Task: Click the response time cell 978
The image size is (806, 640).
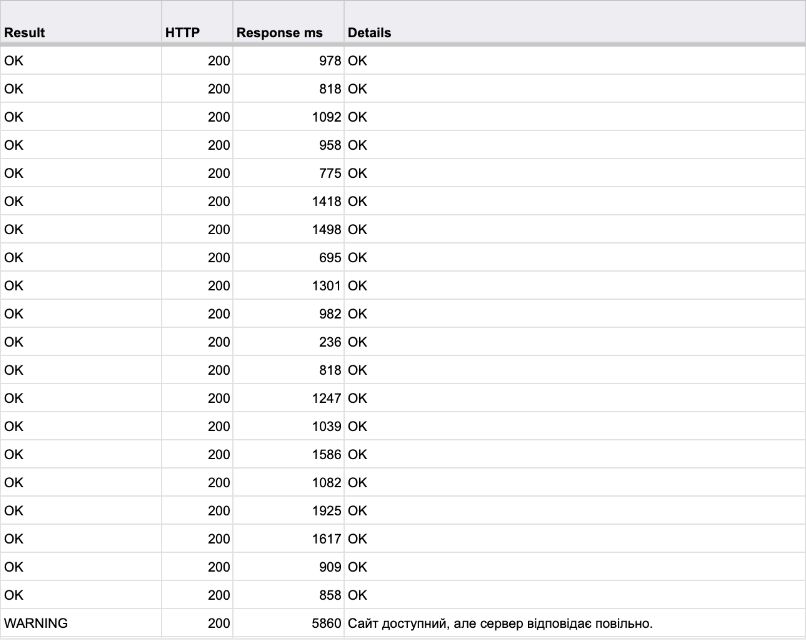Action: 288,61
